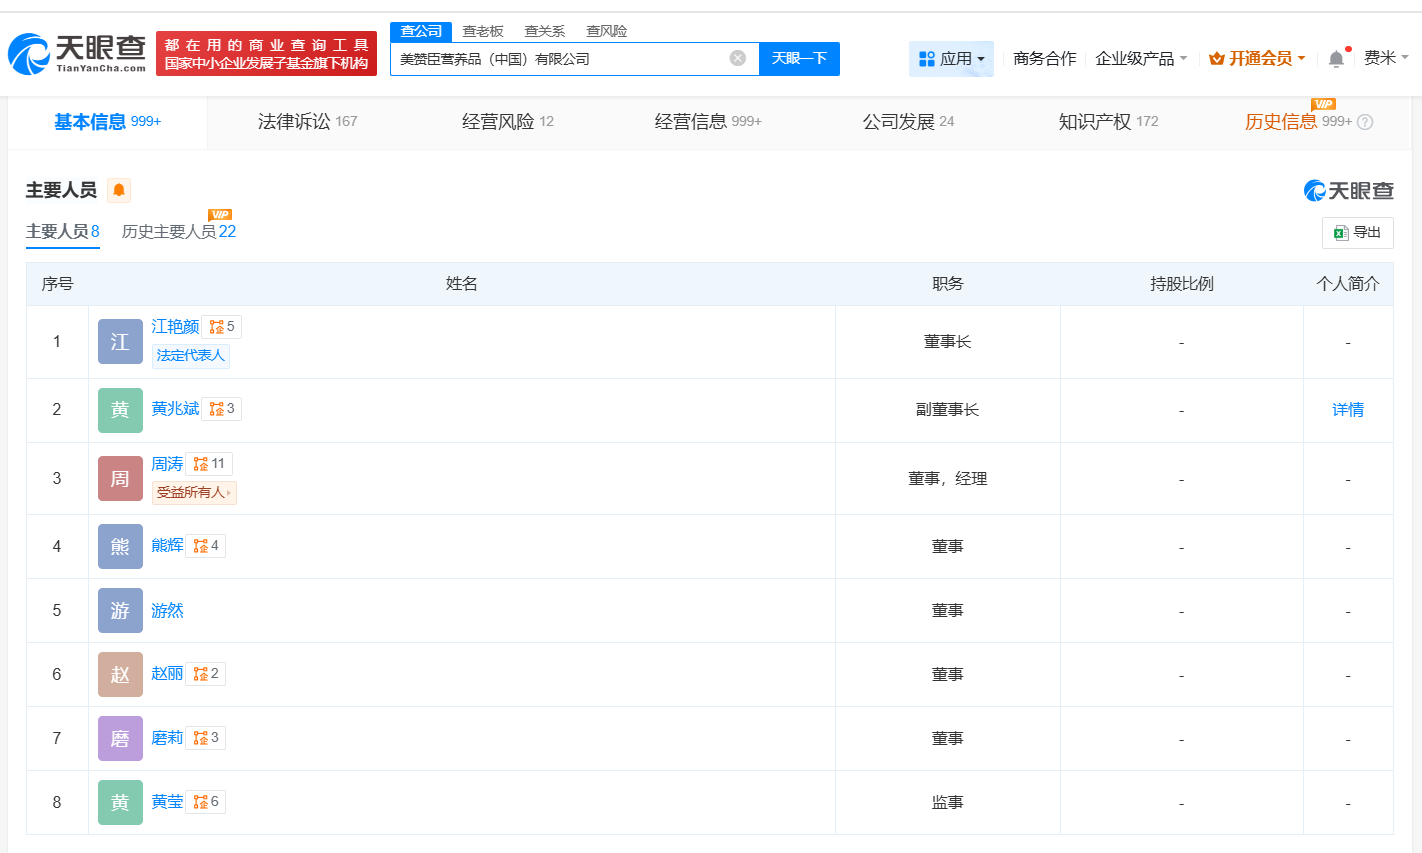Click the 黄 avatar for 黄兆斌
The height and width of the screenshot is (853, 1422).
[120, 410]
